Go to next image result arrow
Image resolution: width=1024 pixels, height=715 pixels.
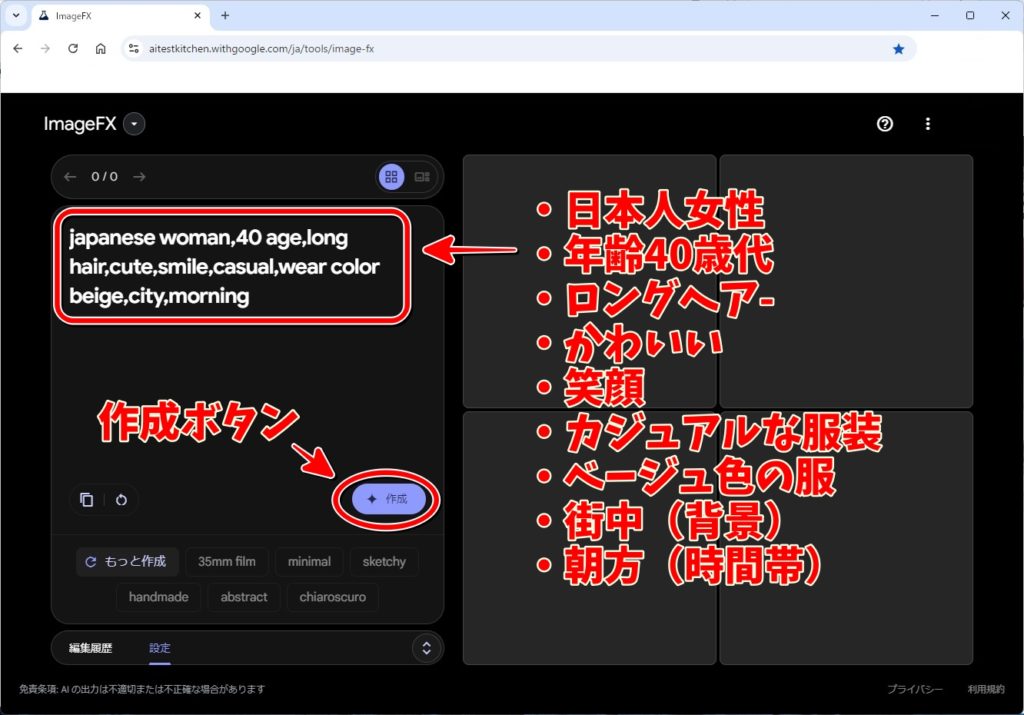point(139,177)
